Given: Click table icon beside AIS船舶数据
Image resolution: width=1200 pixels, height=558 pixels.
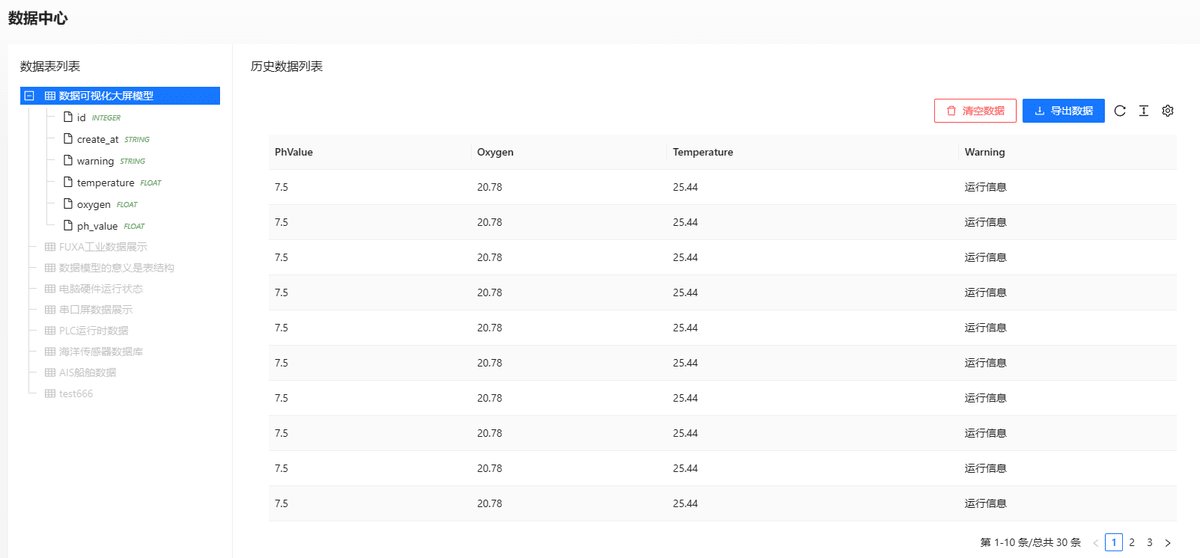Looking at the screenshot, I should pos(50,372).
